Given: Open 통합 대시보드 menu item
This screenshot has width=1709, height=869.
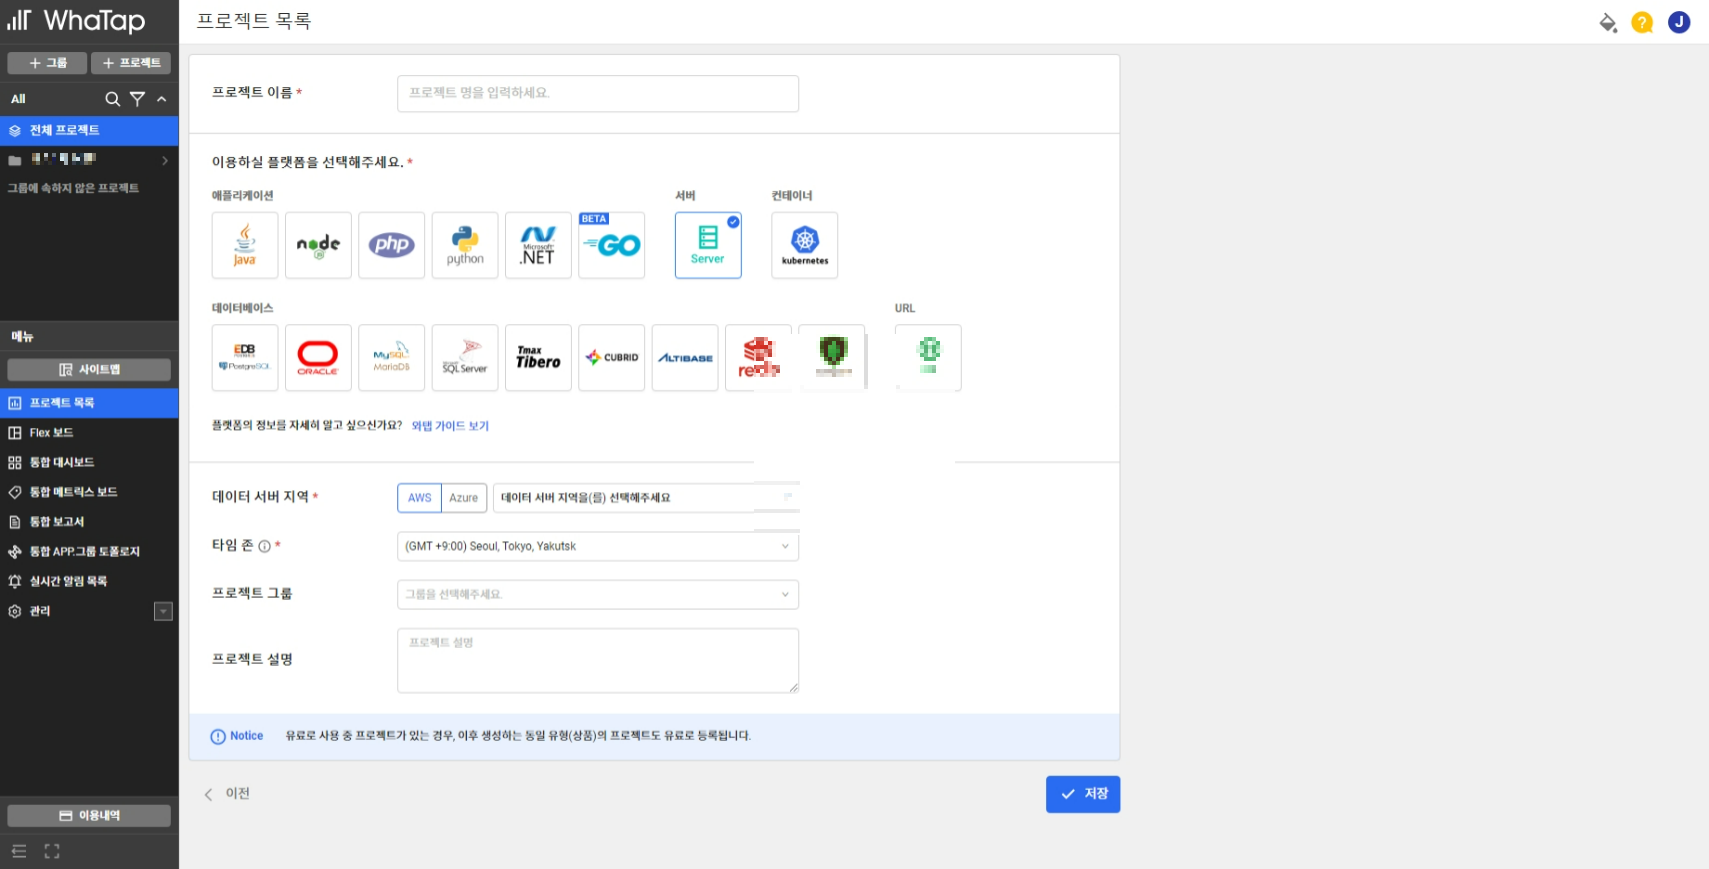Looking at the screenshot, I should pos(89,462).
